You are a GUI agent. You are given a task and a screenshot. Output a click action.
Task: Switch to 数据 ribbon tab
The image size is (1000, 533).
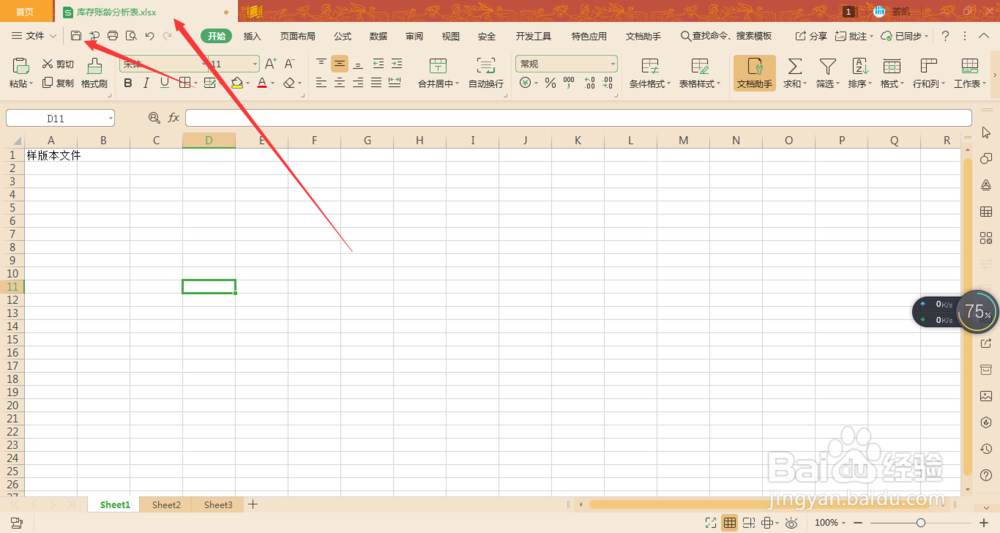pos(378,36)
